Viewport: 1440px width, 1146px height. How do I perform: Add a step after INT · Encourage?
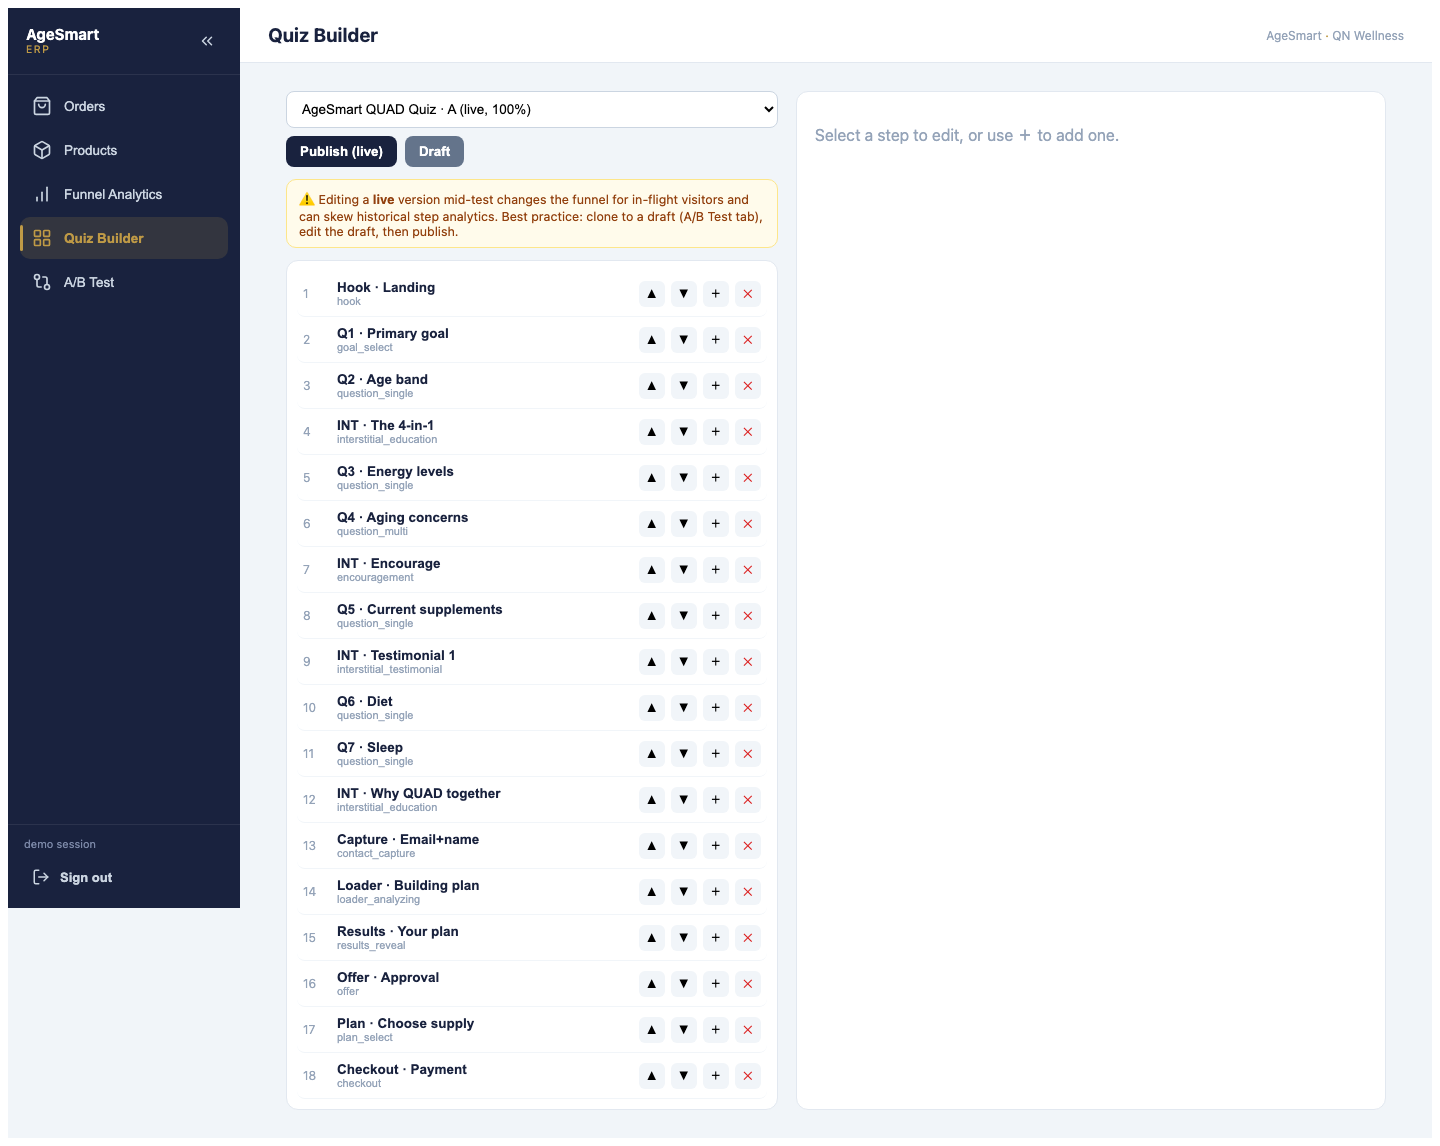[x=716, y=570]
